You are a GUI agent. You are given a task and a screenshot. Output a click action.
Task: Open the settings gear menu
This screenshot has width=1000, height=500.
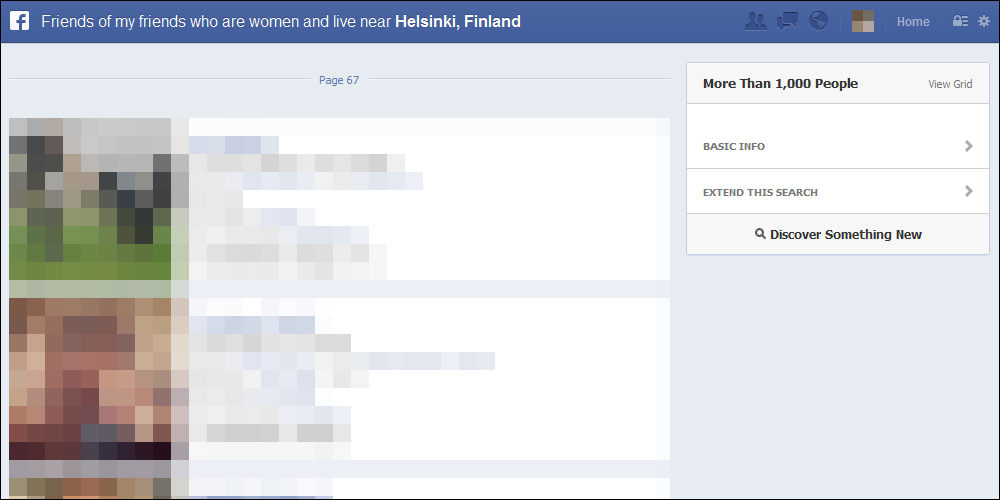coord(984,21)
